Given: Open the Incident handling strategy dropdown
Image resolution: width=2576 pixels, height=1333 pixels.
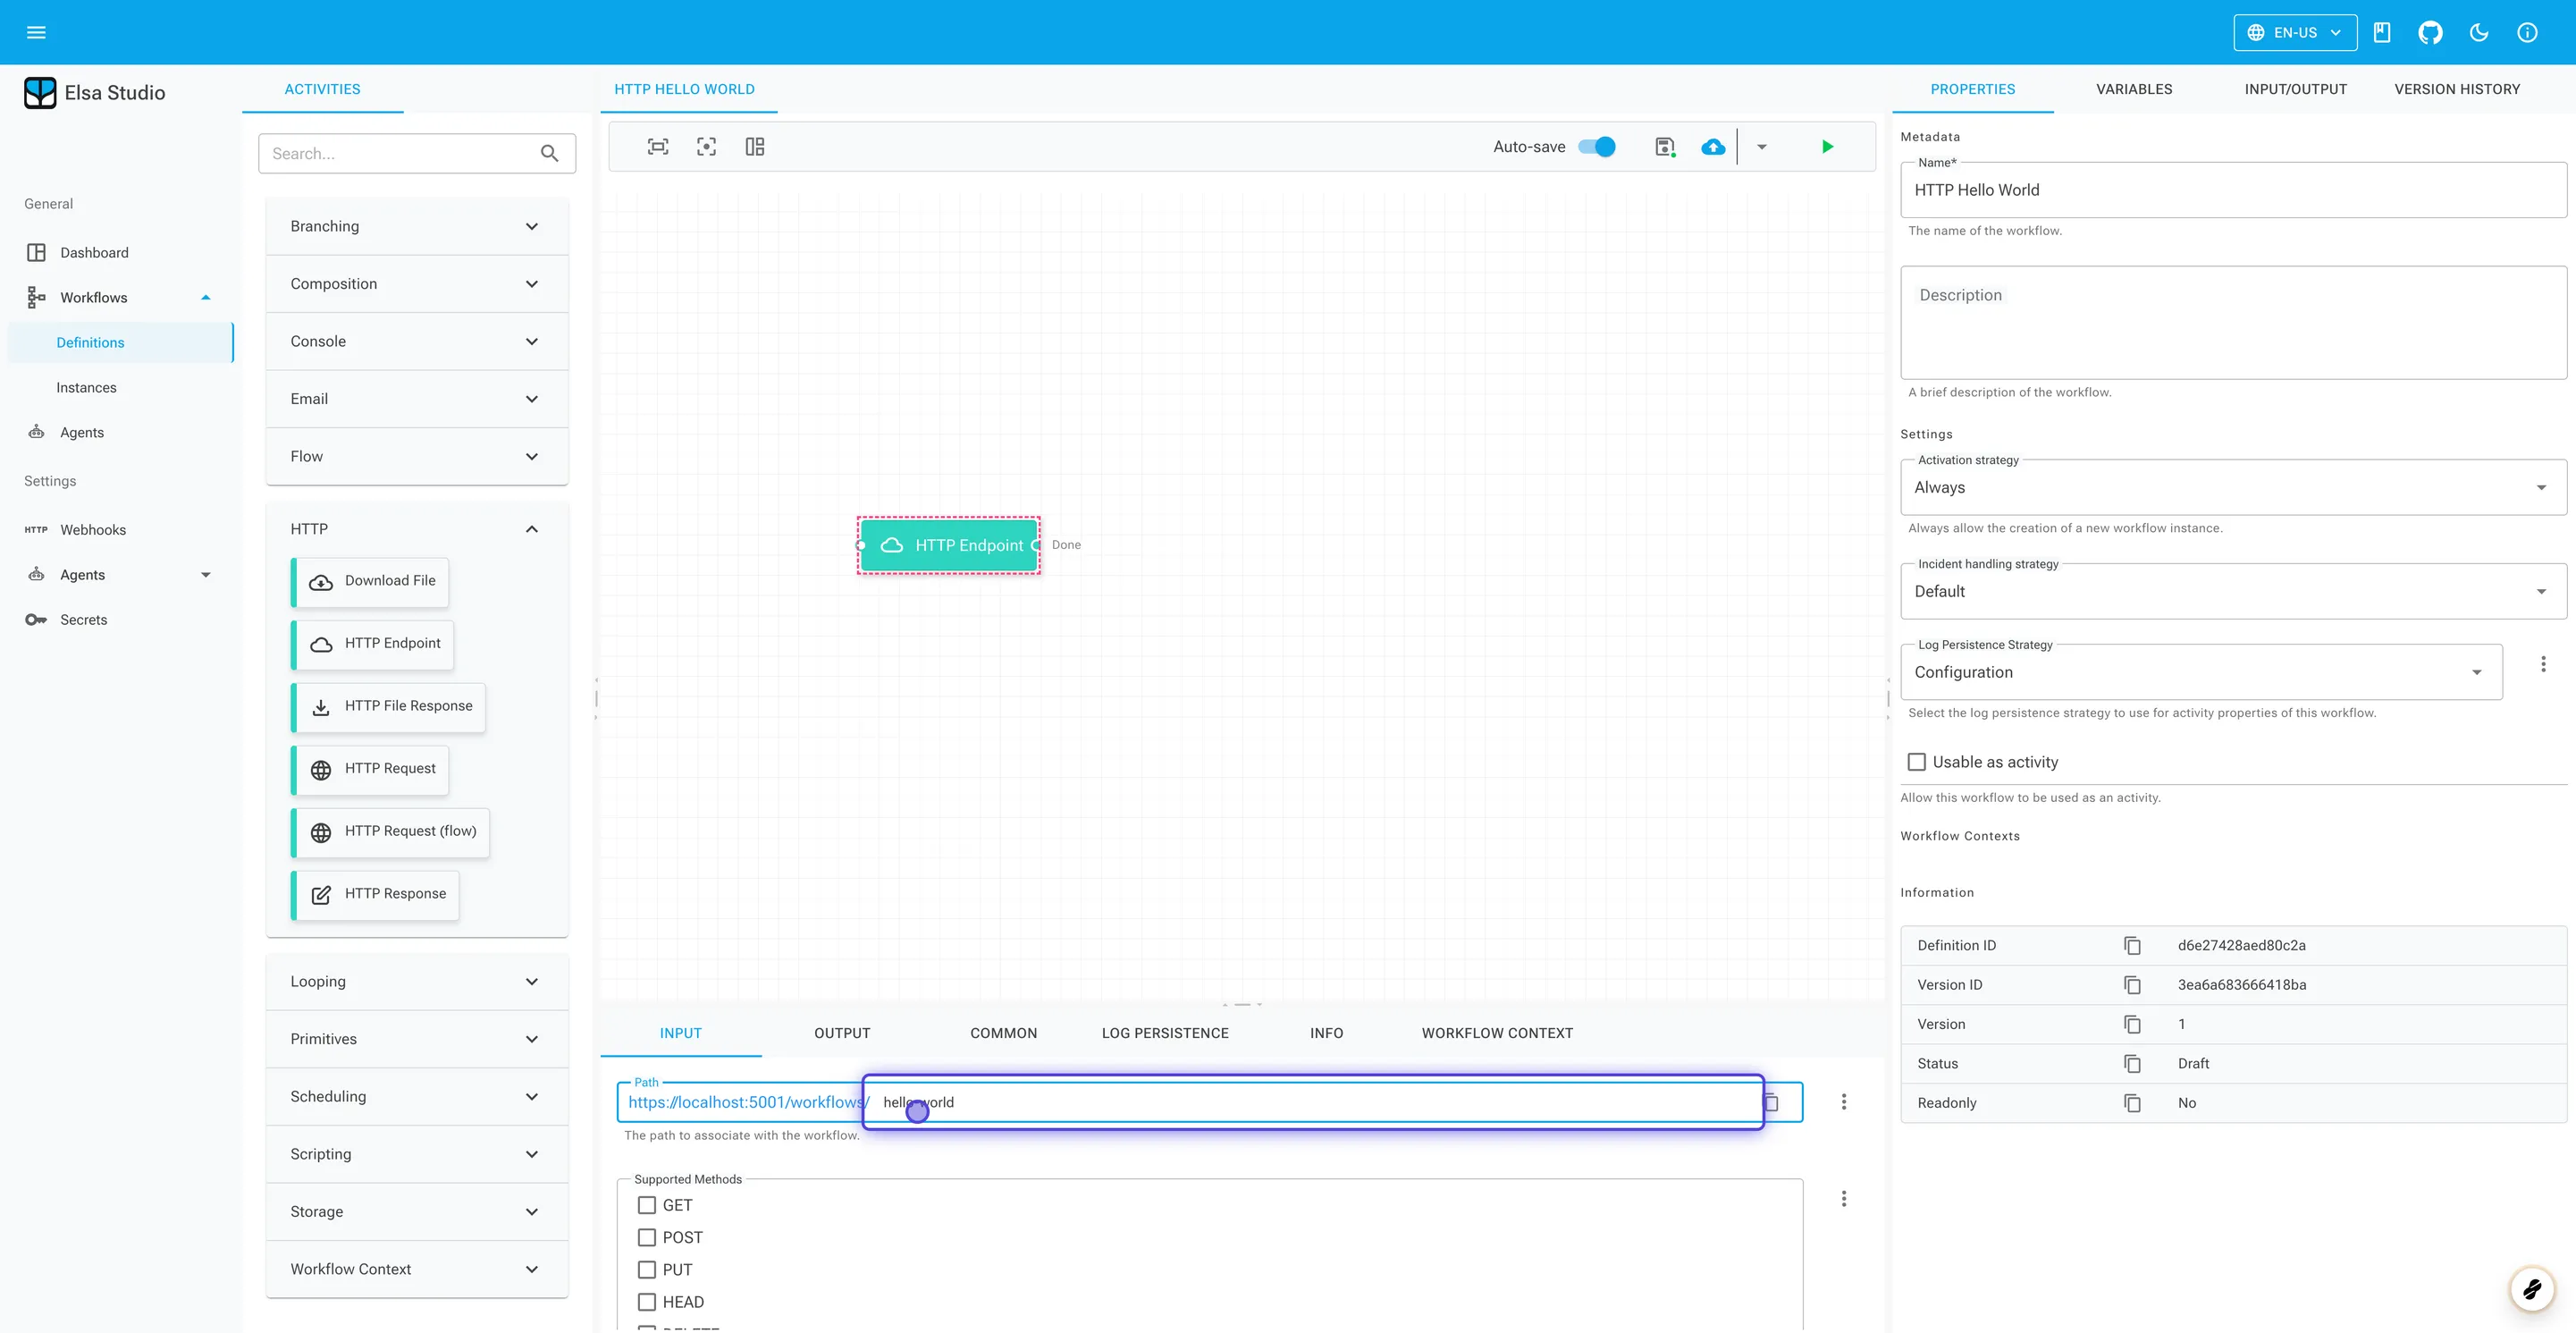Looking at the screenshot, I should [x=2233, y=591].
